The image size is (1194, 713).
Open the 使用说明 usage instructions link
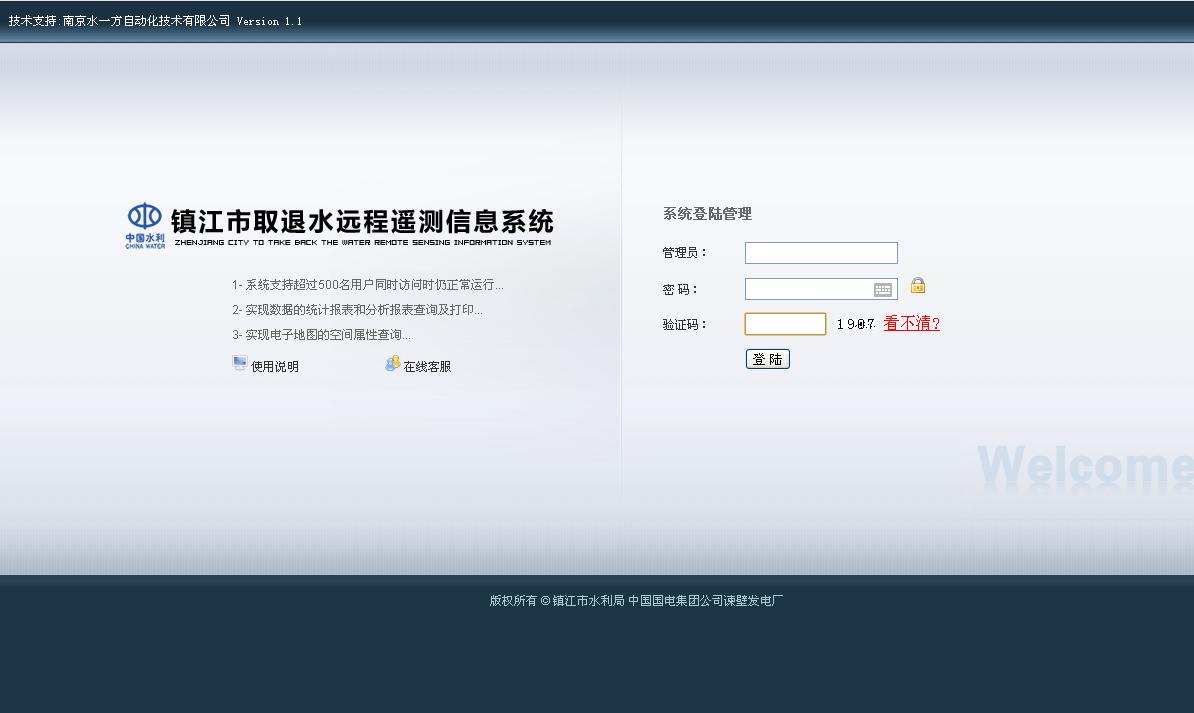pos(275,366)
